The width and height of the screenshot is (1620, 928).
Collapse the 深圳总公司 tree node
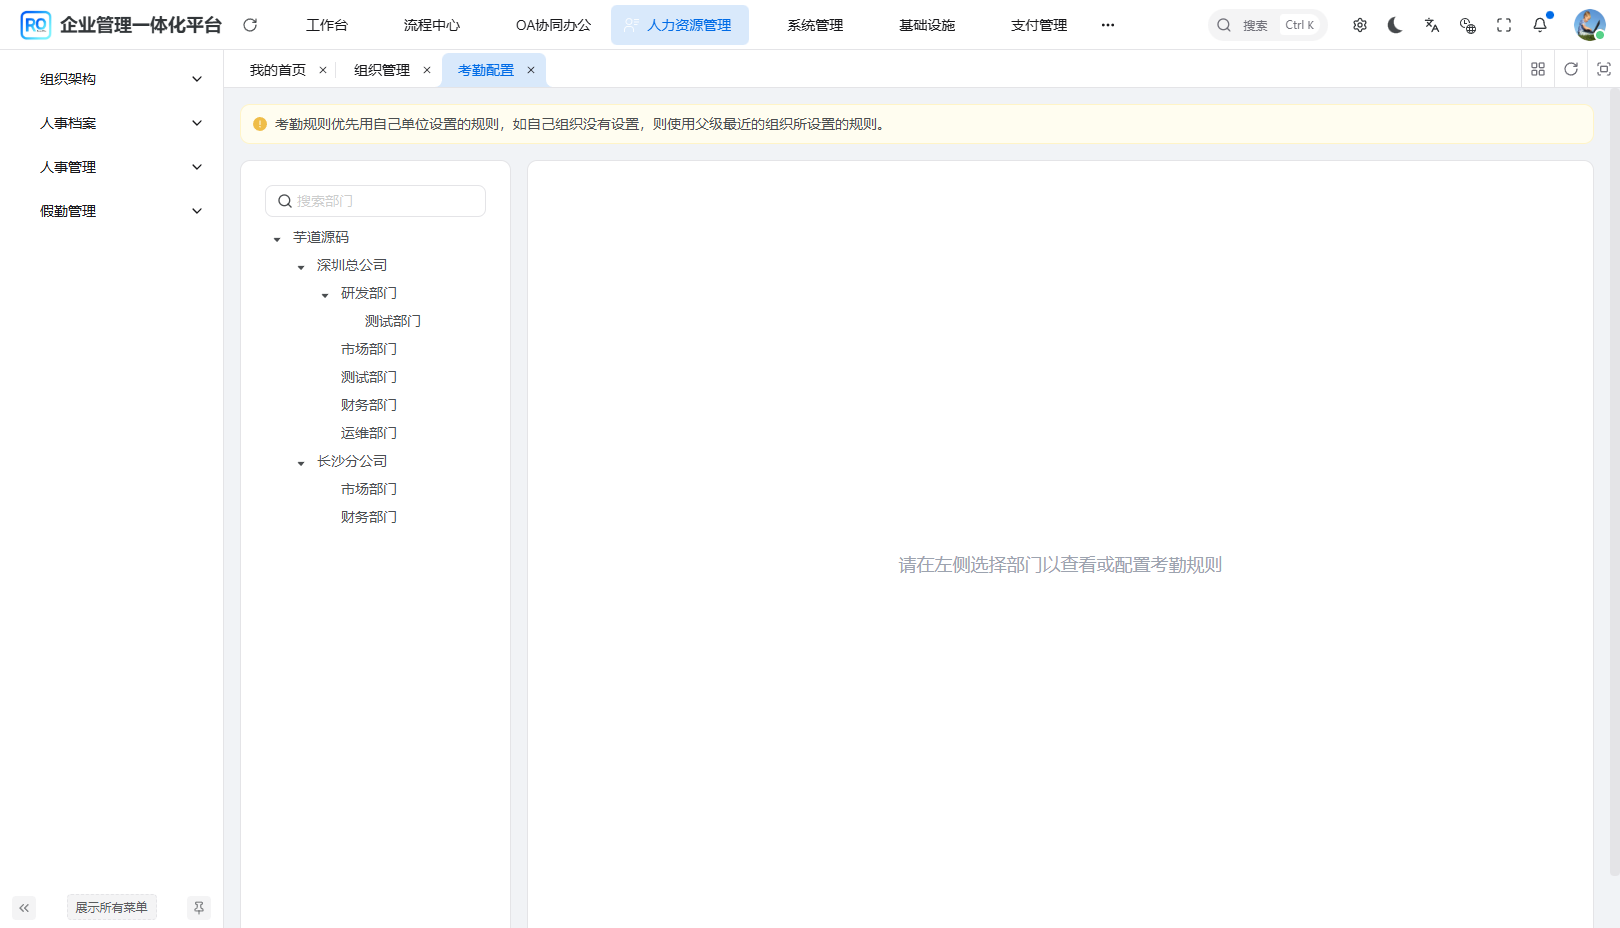click(x=300, y=266)
